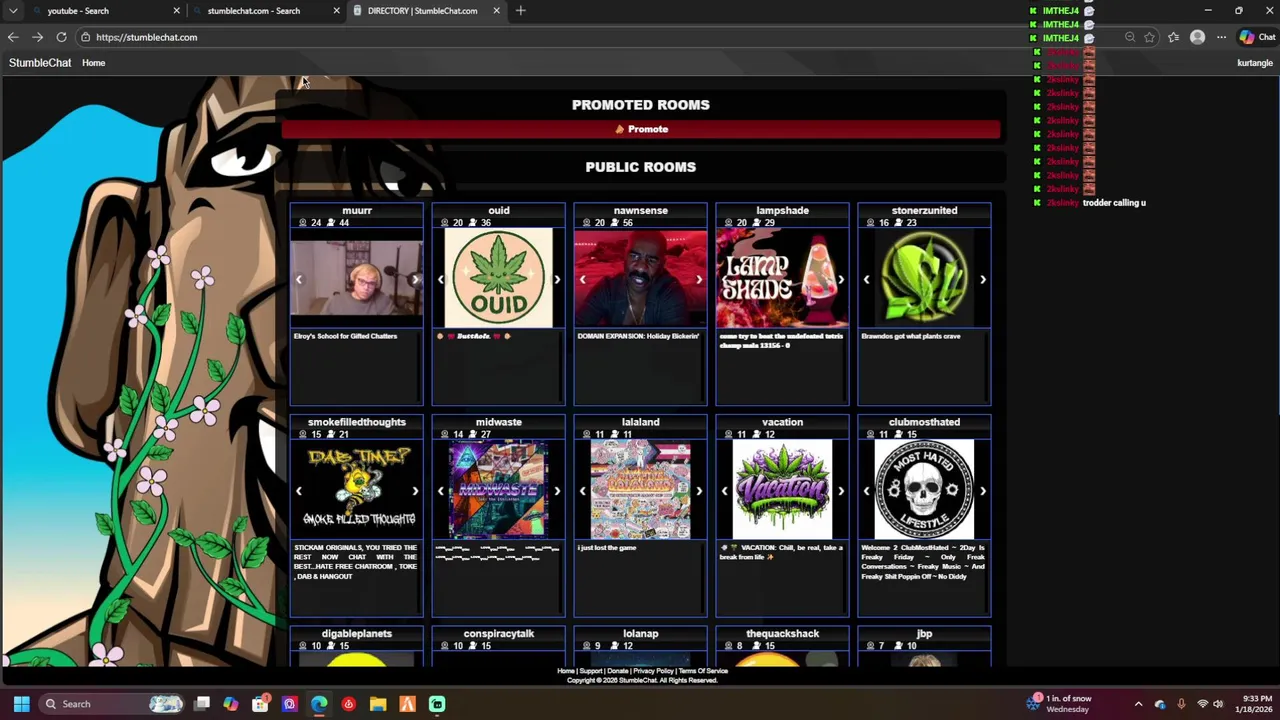Click the browser forward arrow
Image resolution: width=1280 pixels, height=720 pixels.
click(37, 37)
